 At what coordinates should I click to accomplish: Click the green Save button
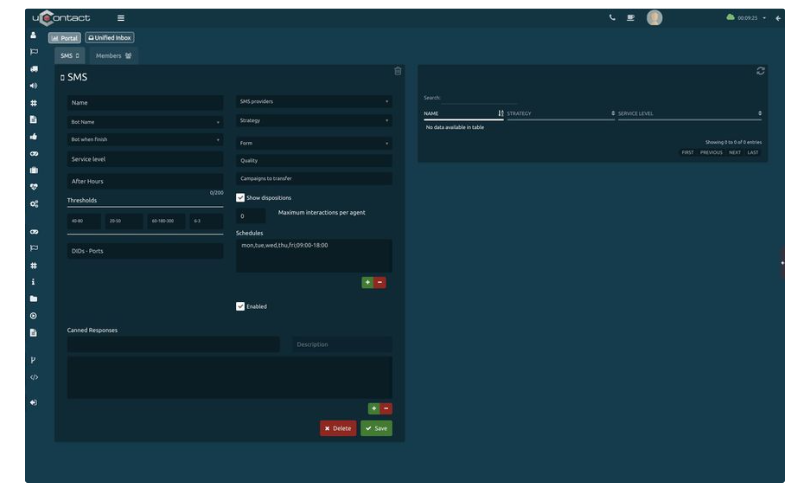[376, 428]
